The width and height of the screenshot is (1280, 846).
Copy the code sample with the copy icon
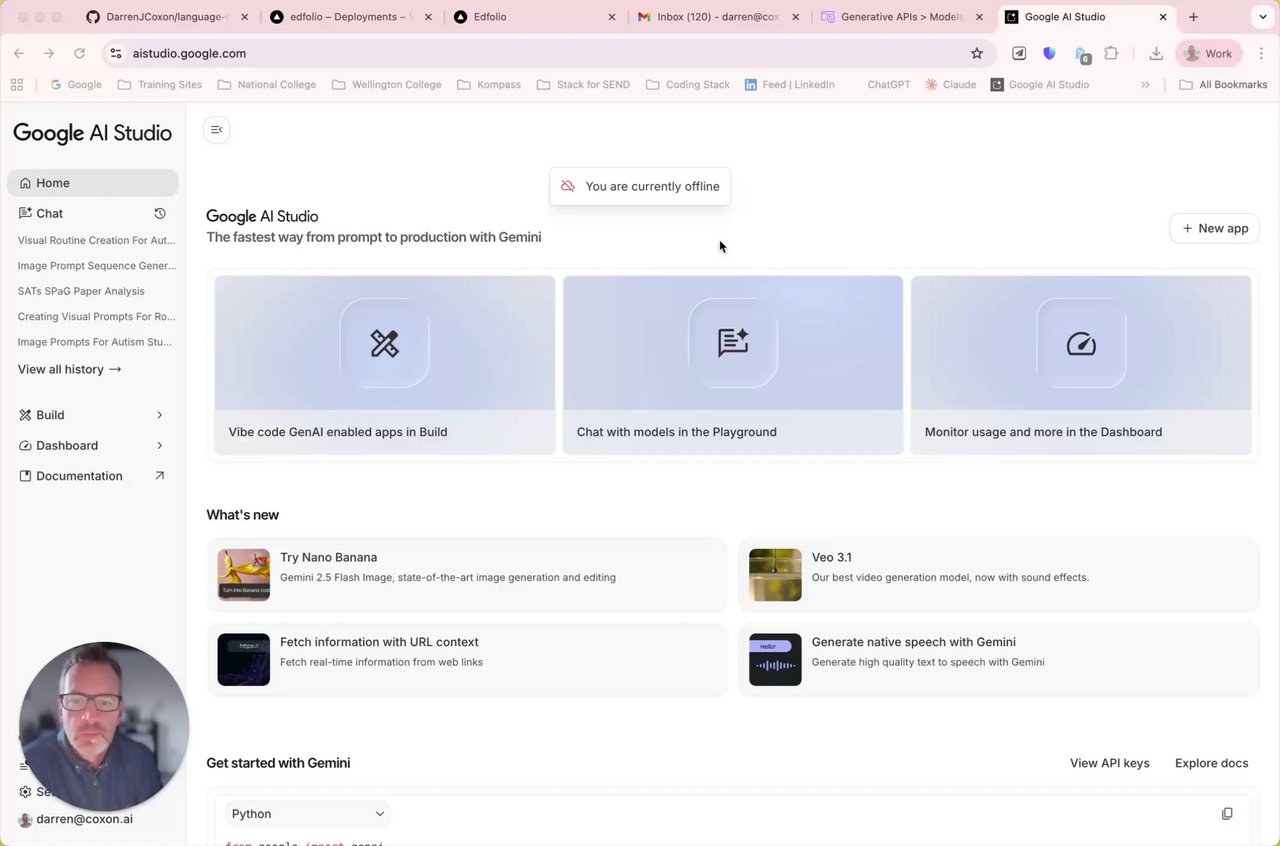tap(1227, 814)
